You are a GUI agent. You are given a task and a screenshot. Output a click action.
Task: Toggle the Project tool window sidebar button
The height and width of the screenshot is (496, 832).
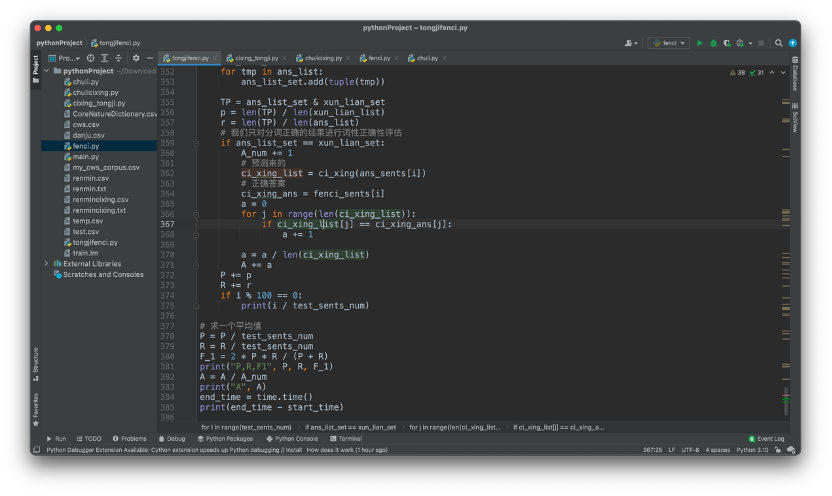point(36,69)
